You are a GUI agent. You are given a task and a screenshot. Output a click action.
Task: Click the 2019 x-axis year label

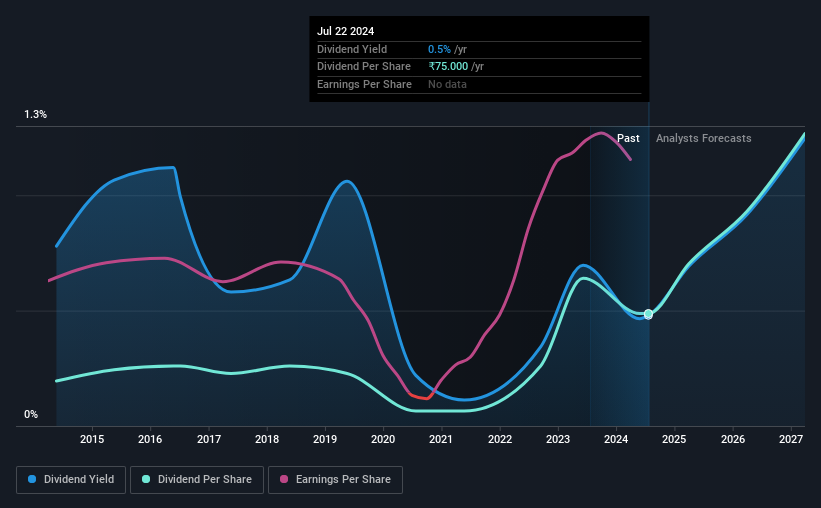[325, 439]
